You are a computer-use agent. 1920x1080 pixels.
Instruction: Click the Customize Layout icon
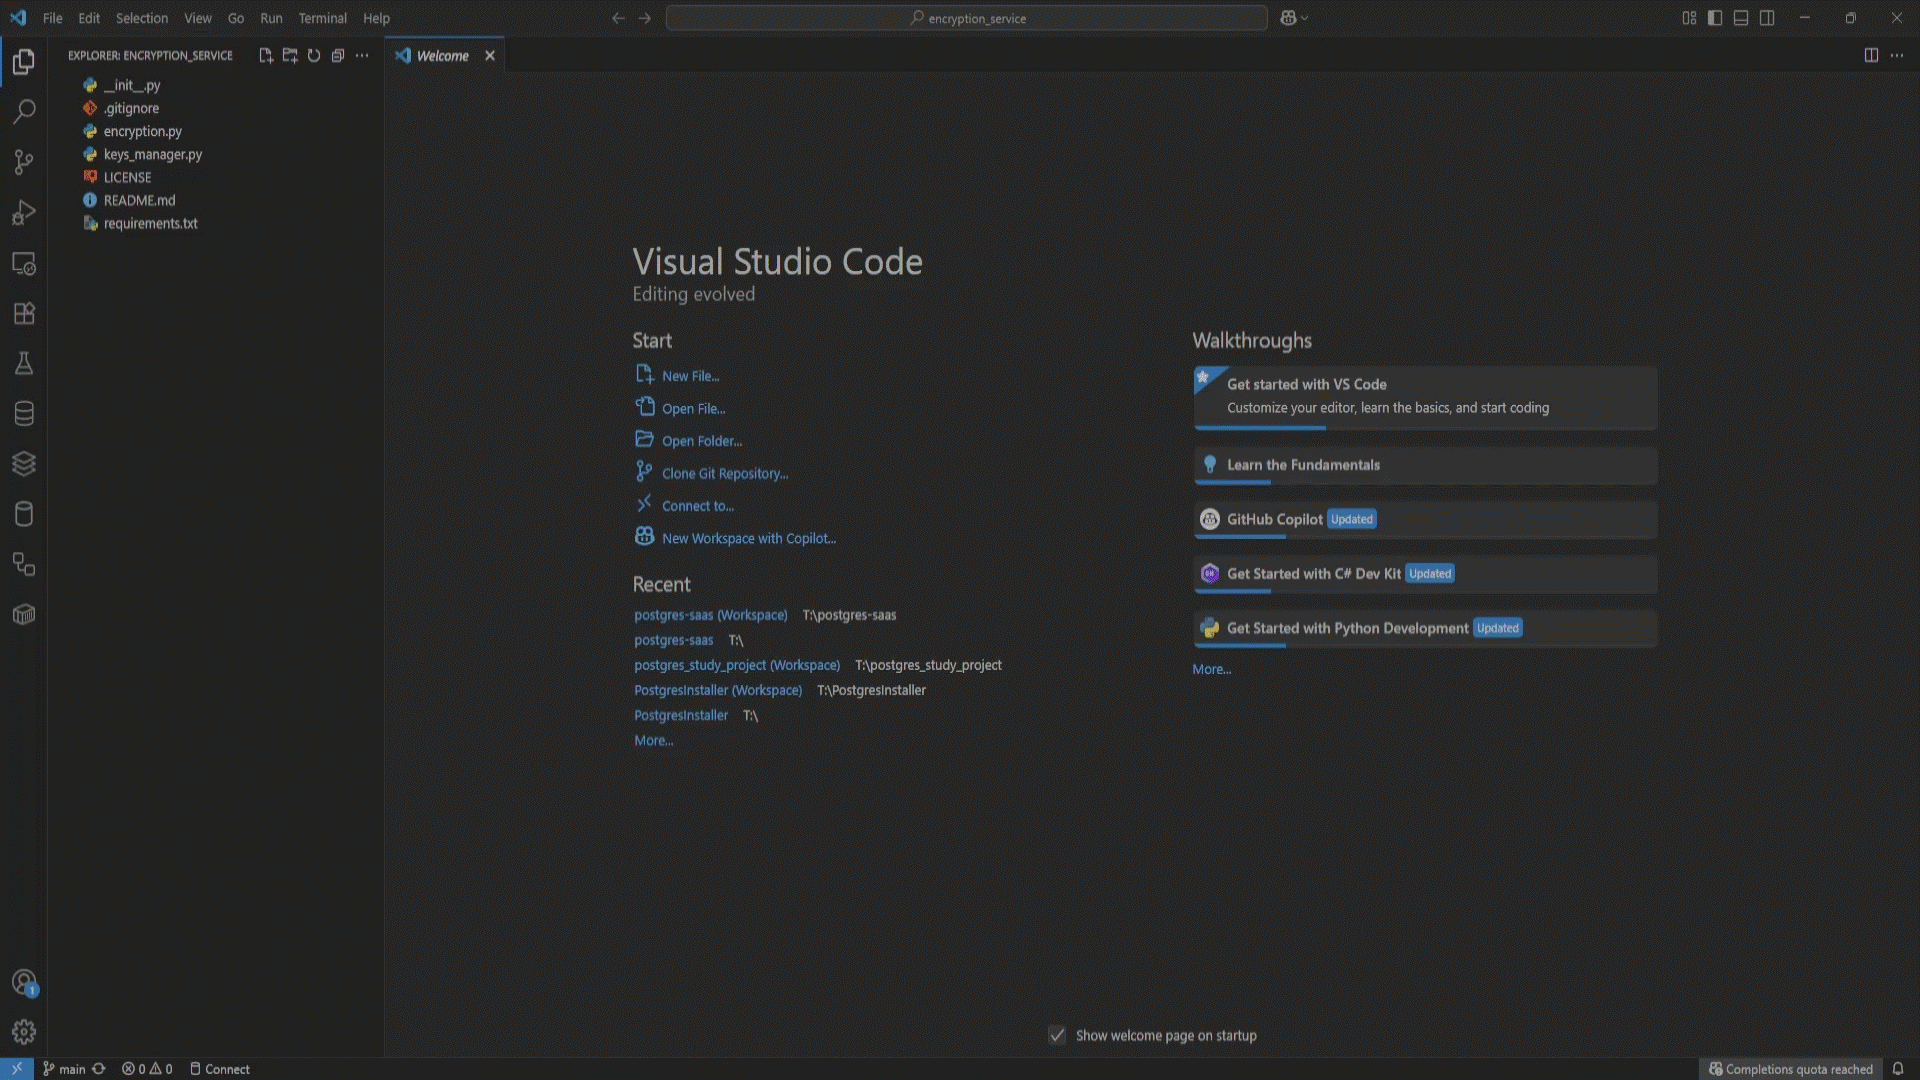pyautogui.click(x=1689, y=18)
